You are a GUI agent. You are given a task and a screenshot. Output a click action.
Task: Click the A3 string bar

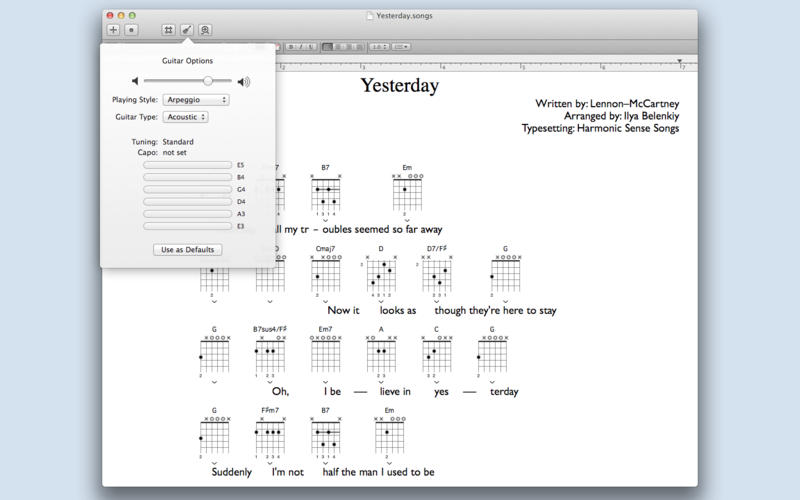pyautogui.click(x=187, y=214)
